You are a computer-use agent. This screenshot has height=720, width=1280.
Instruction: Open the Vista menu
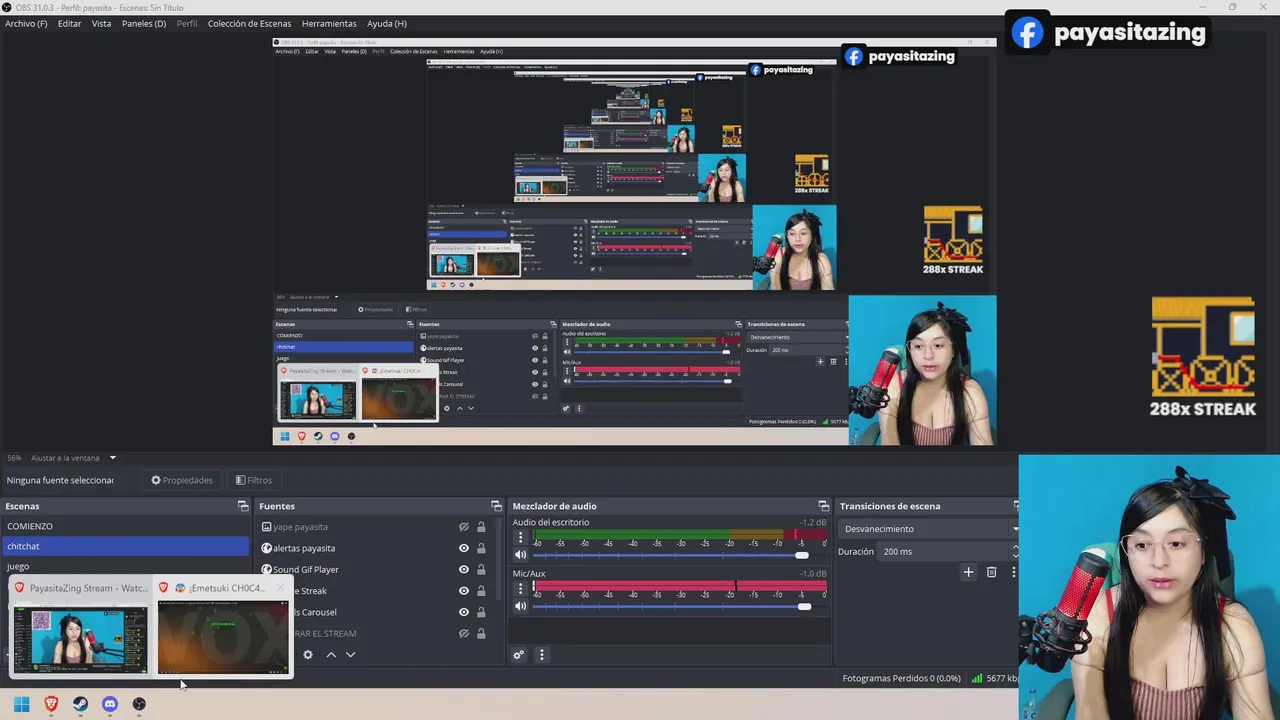pyautogui.click(x=101, y=23)
